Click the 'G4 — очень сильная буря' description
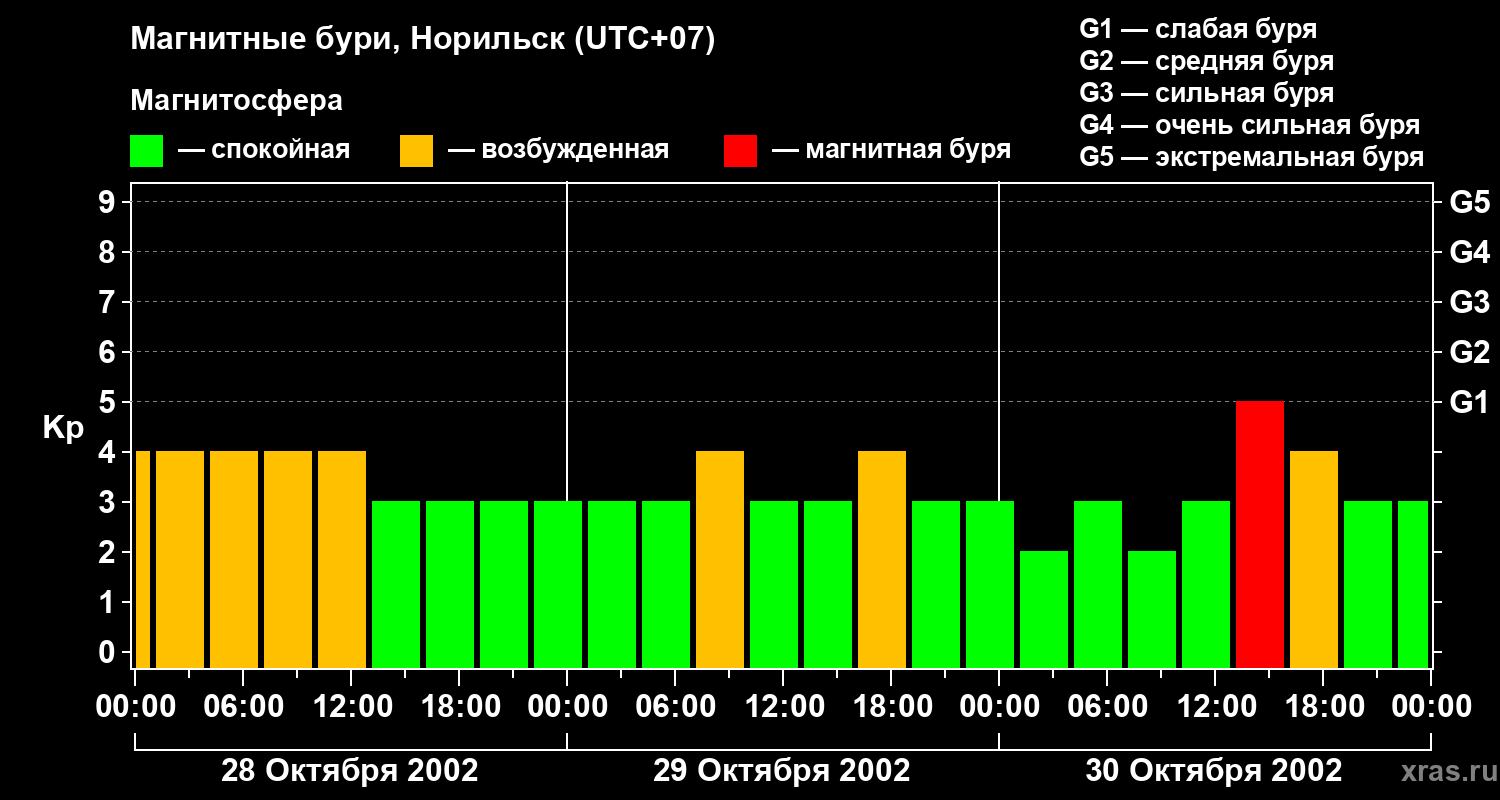 click(1249, 125)
